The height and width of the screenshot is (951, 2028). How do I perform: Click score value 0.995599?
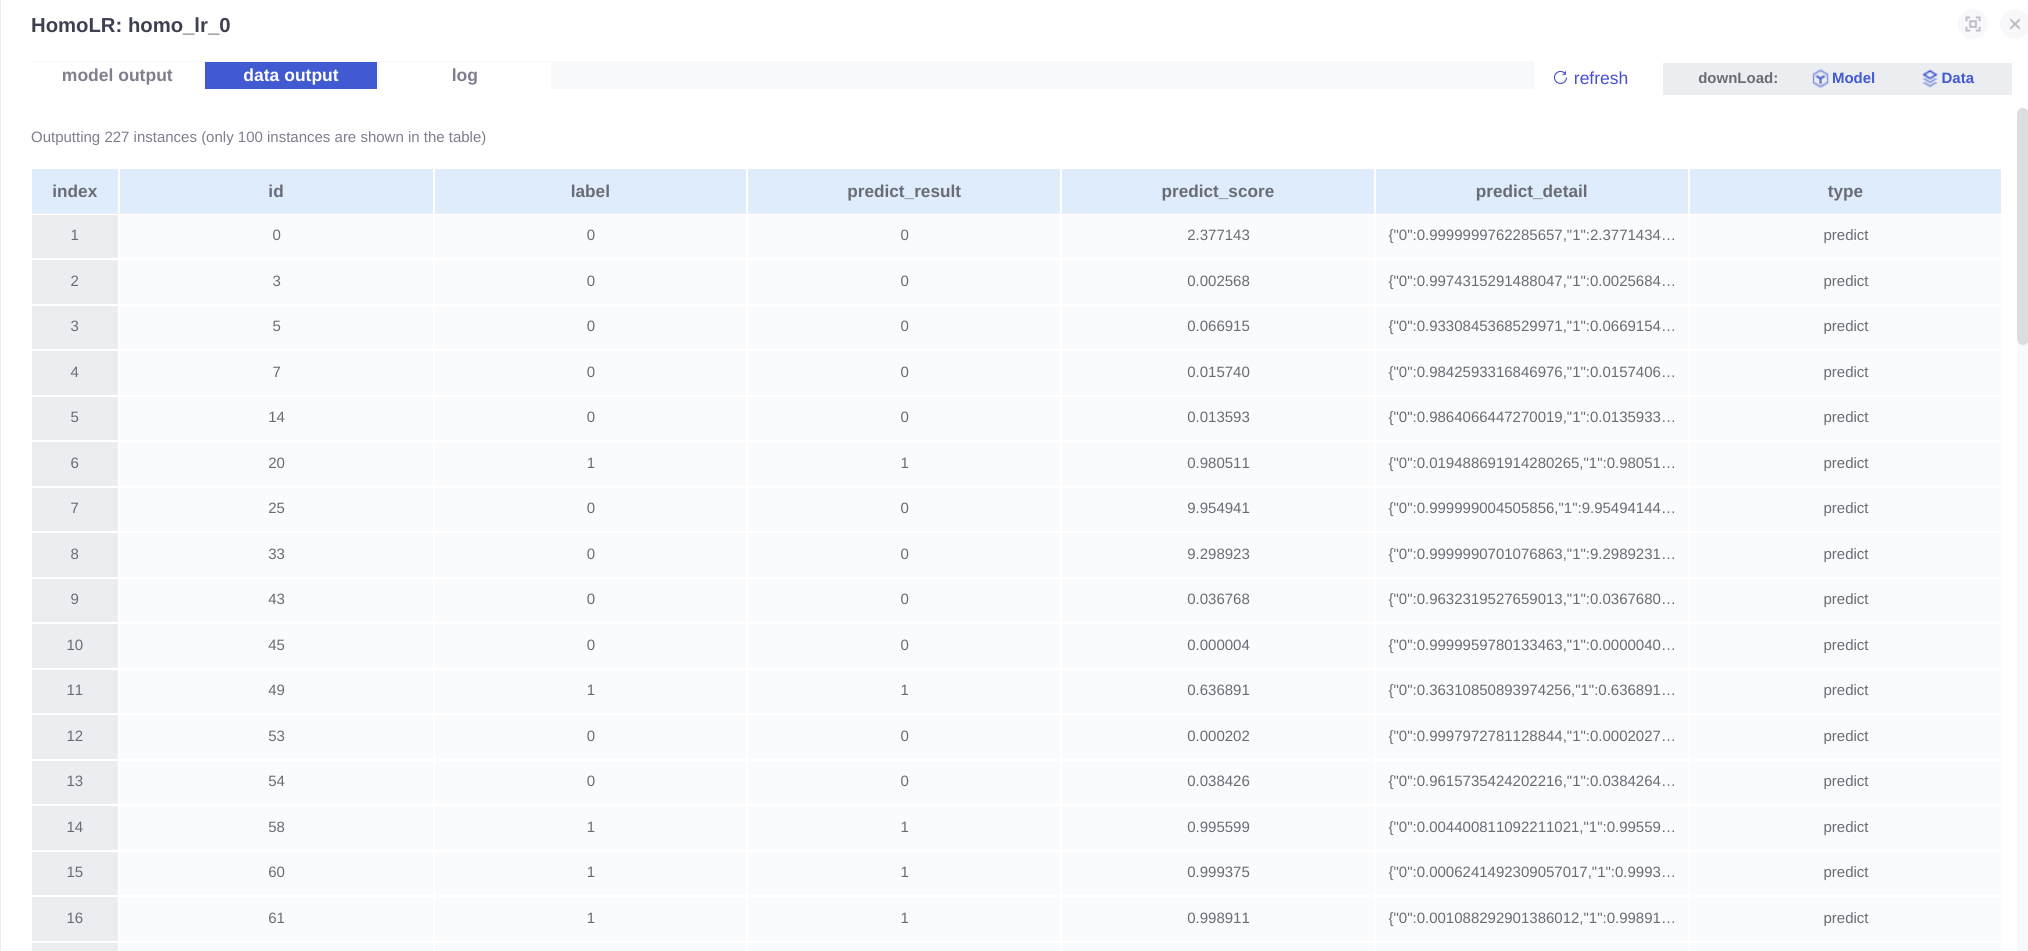pyautogui.click(x=1218, y=827)
